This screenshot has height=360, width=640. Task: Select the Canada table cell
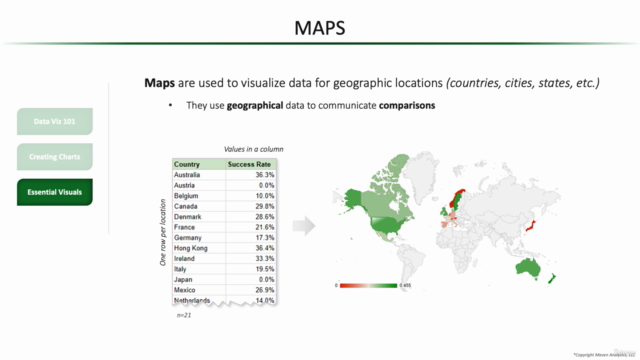199,206
